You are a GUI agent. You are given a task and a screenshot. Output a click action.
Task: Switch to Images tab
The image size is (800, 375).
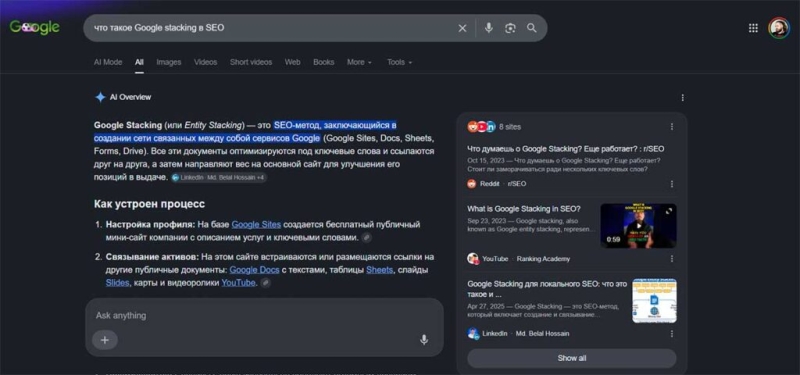168,62
